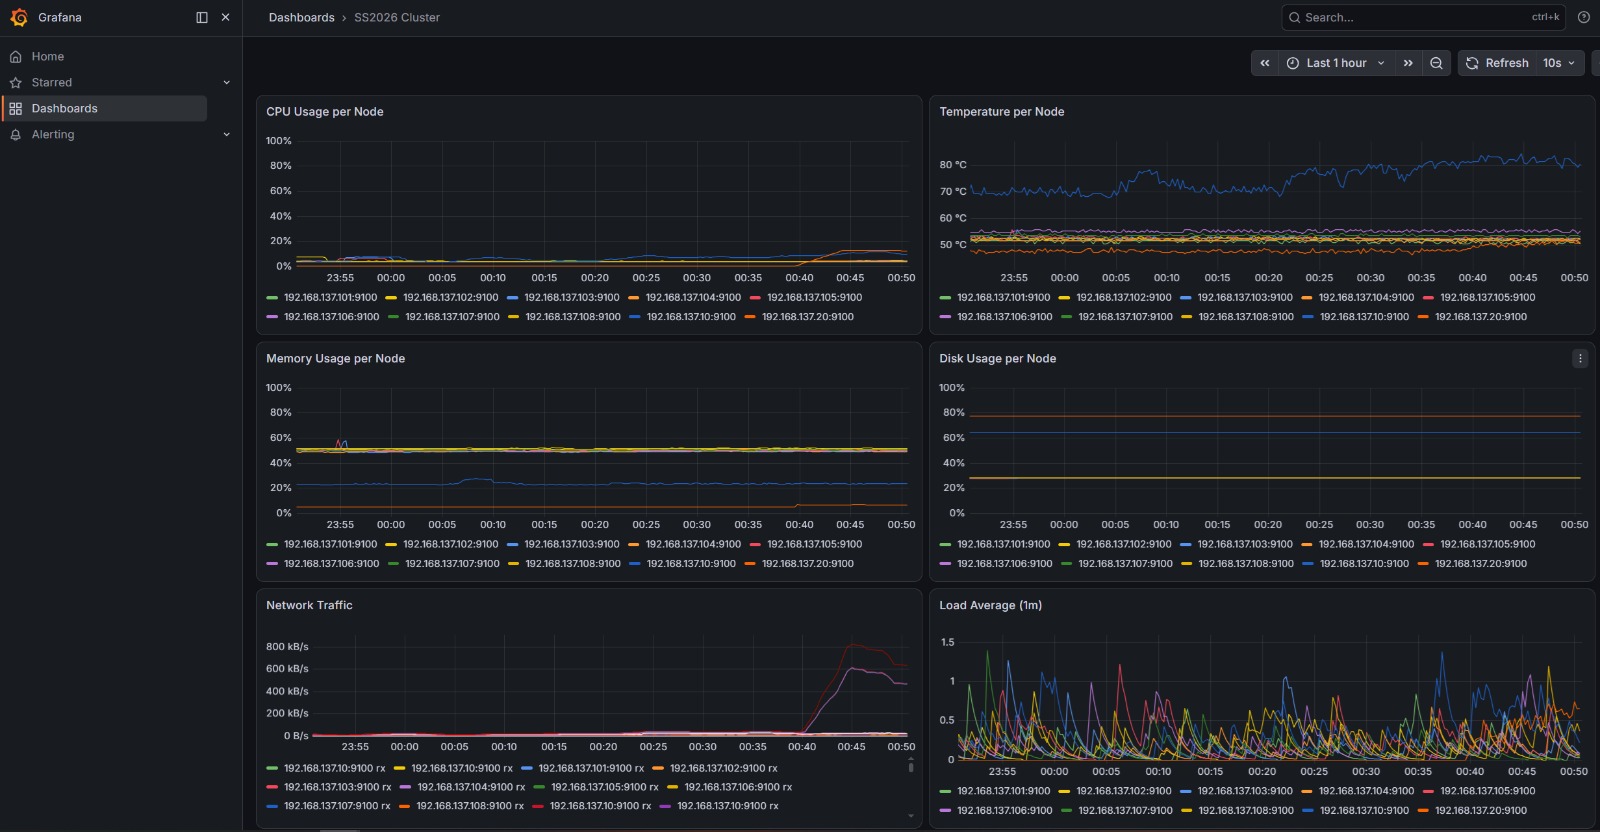Open the 10s refresh interval dropdown
The width and height of the screenshot is (1600, 832).
(x=1559, y=63)
